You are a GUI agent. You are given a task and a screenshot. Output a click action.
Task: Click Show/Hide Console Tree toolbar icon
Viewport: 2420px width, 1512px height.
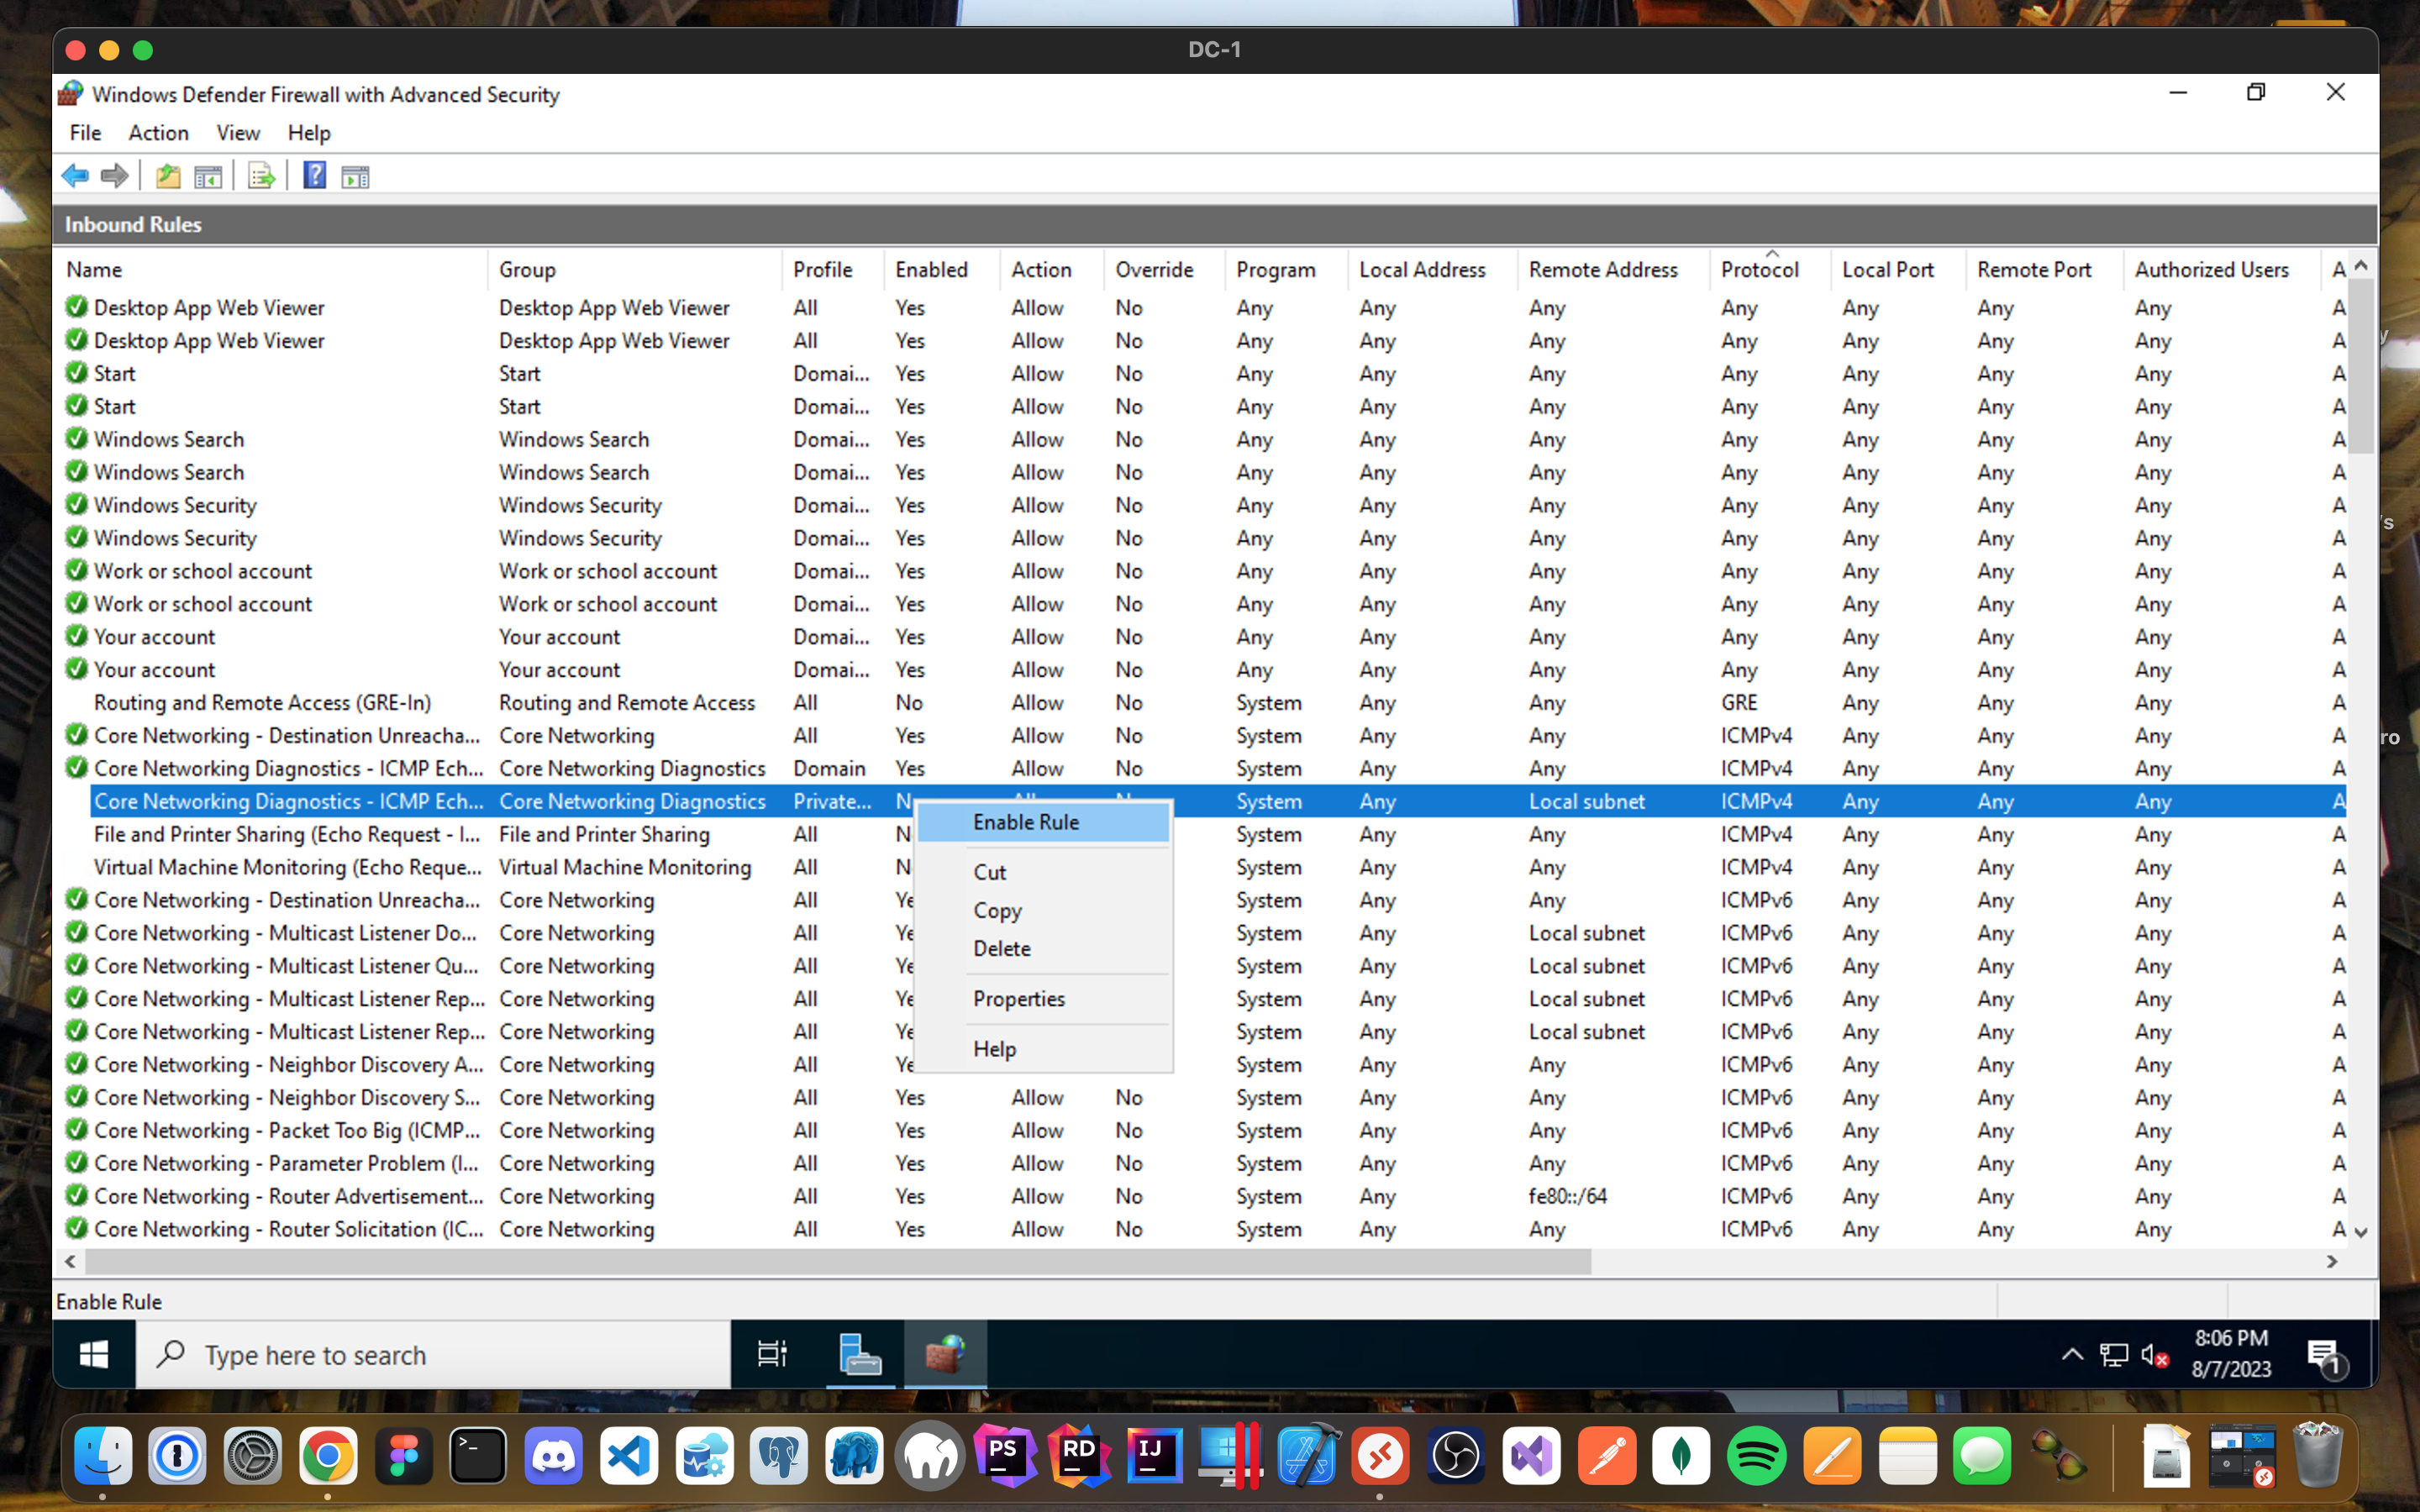coord(208,176)
